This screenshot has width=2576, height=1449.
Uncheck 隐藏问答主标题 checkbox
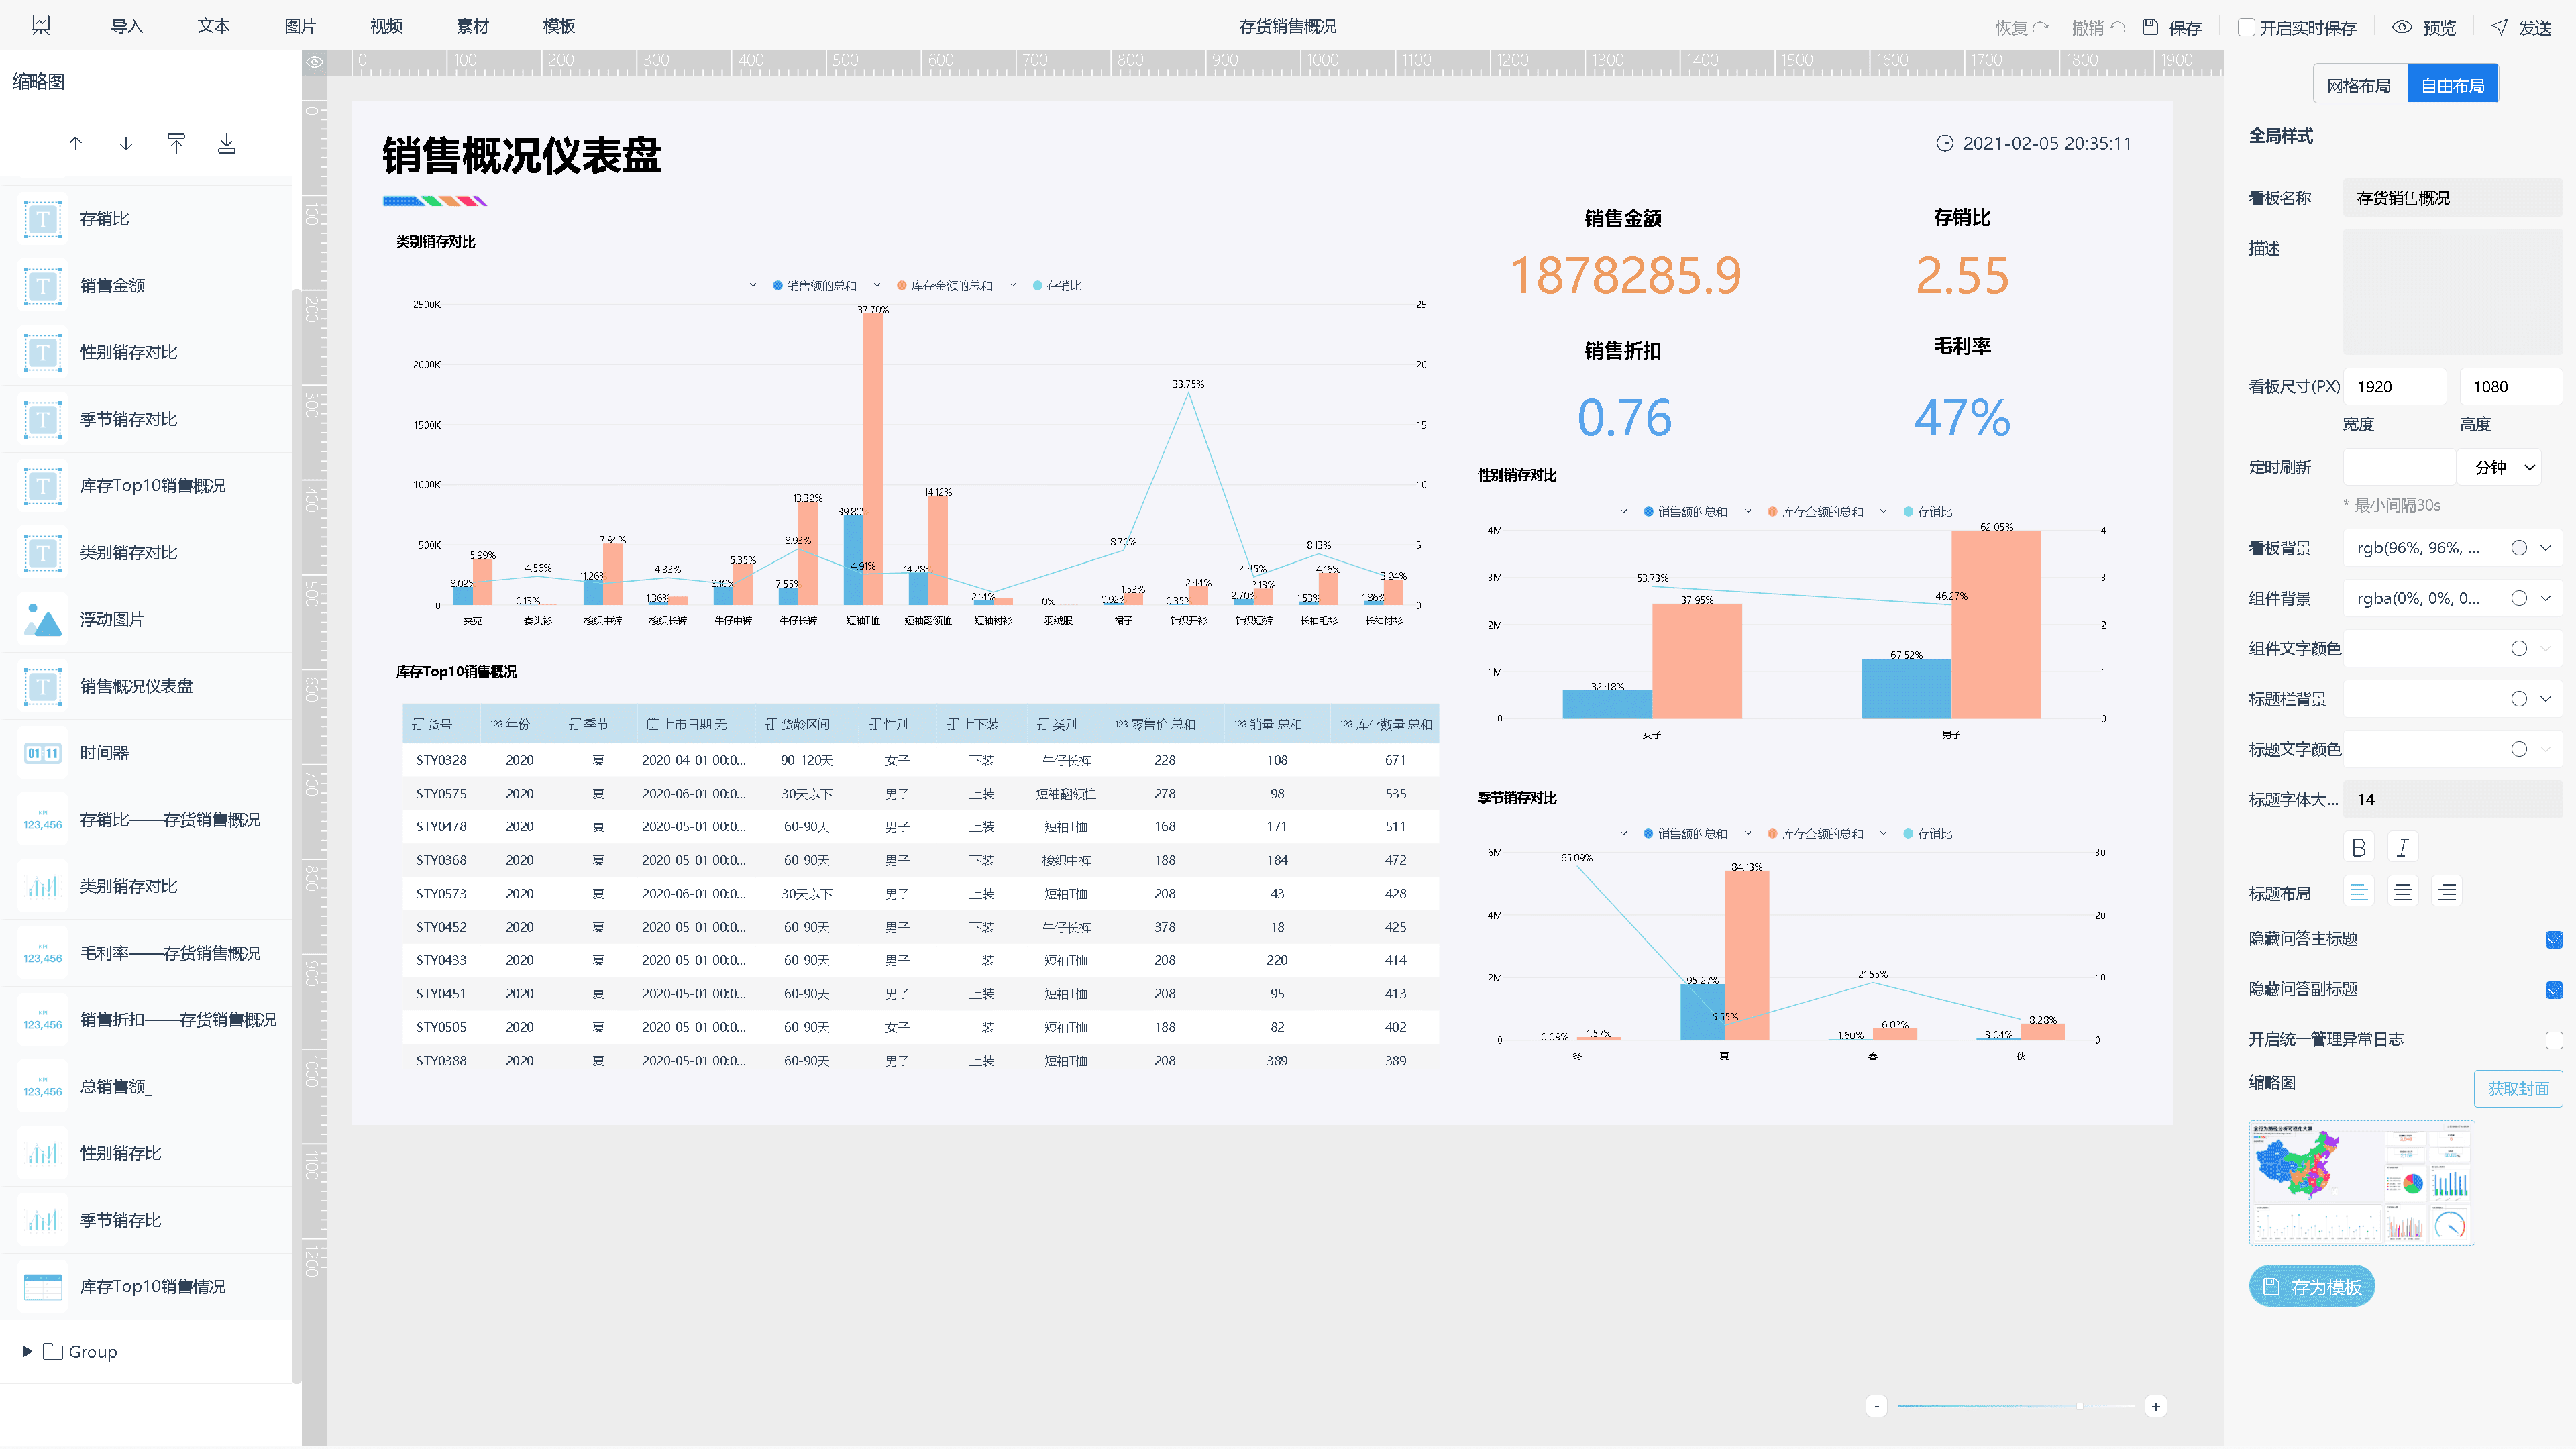pos(2554,939)
